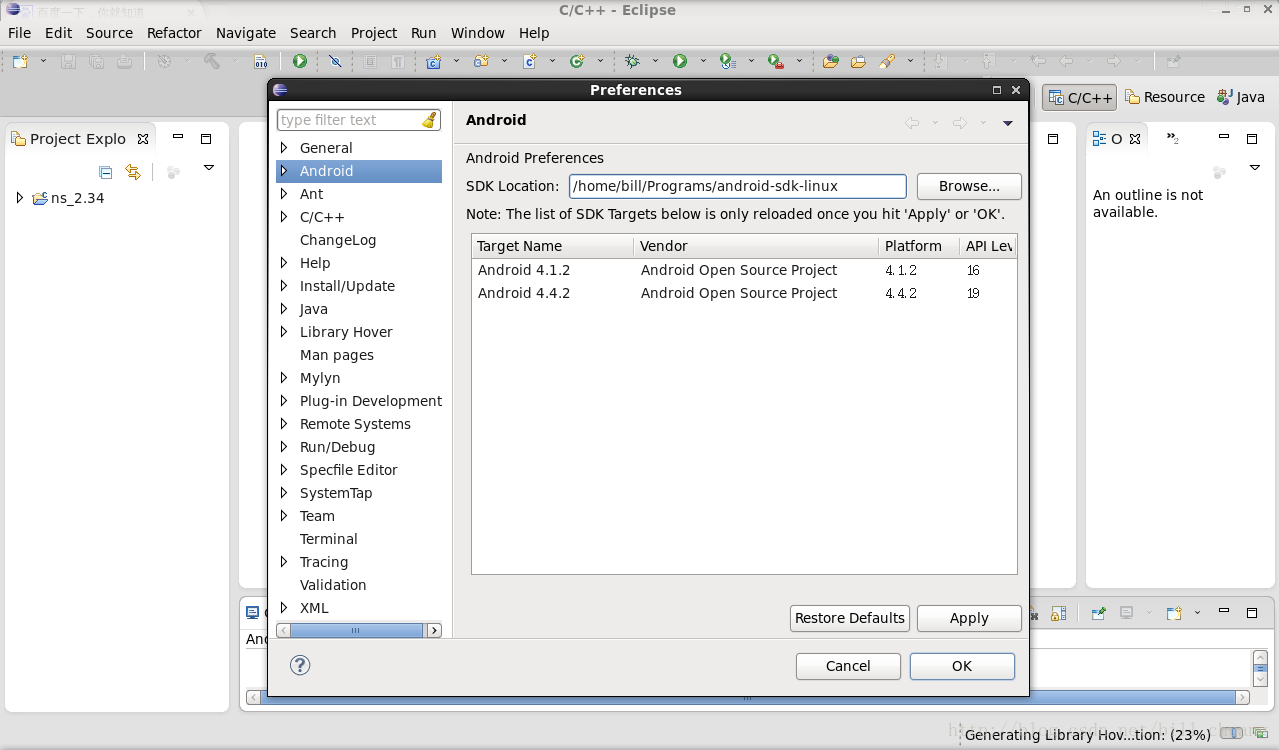Switch to Java perspective
Image resolution: width=1279 pixels, height=750 pixels.
1241,97
